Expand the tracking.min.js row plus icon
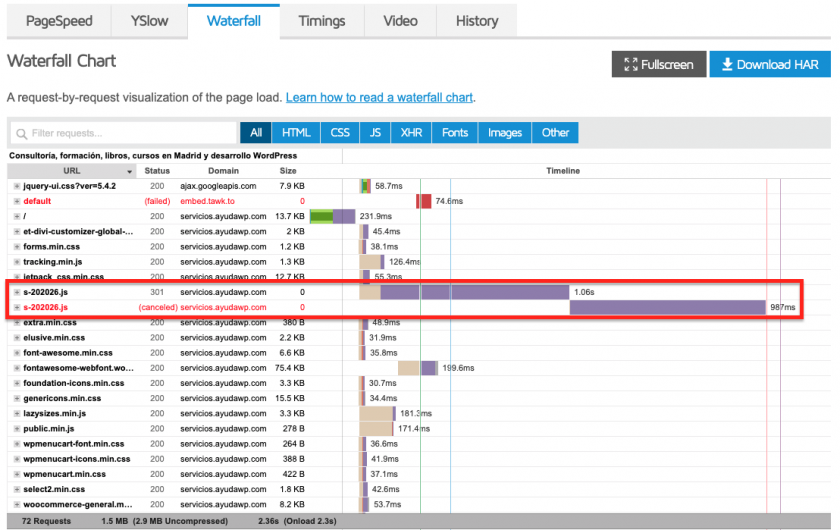Viewport: 840px width, 530px height. coord(16,262)
